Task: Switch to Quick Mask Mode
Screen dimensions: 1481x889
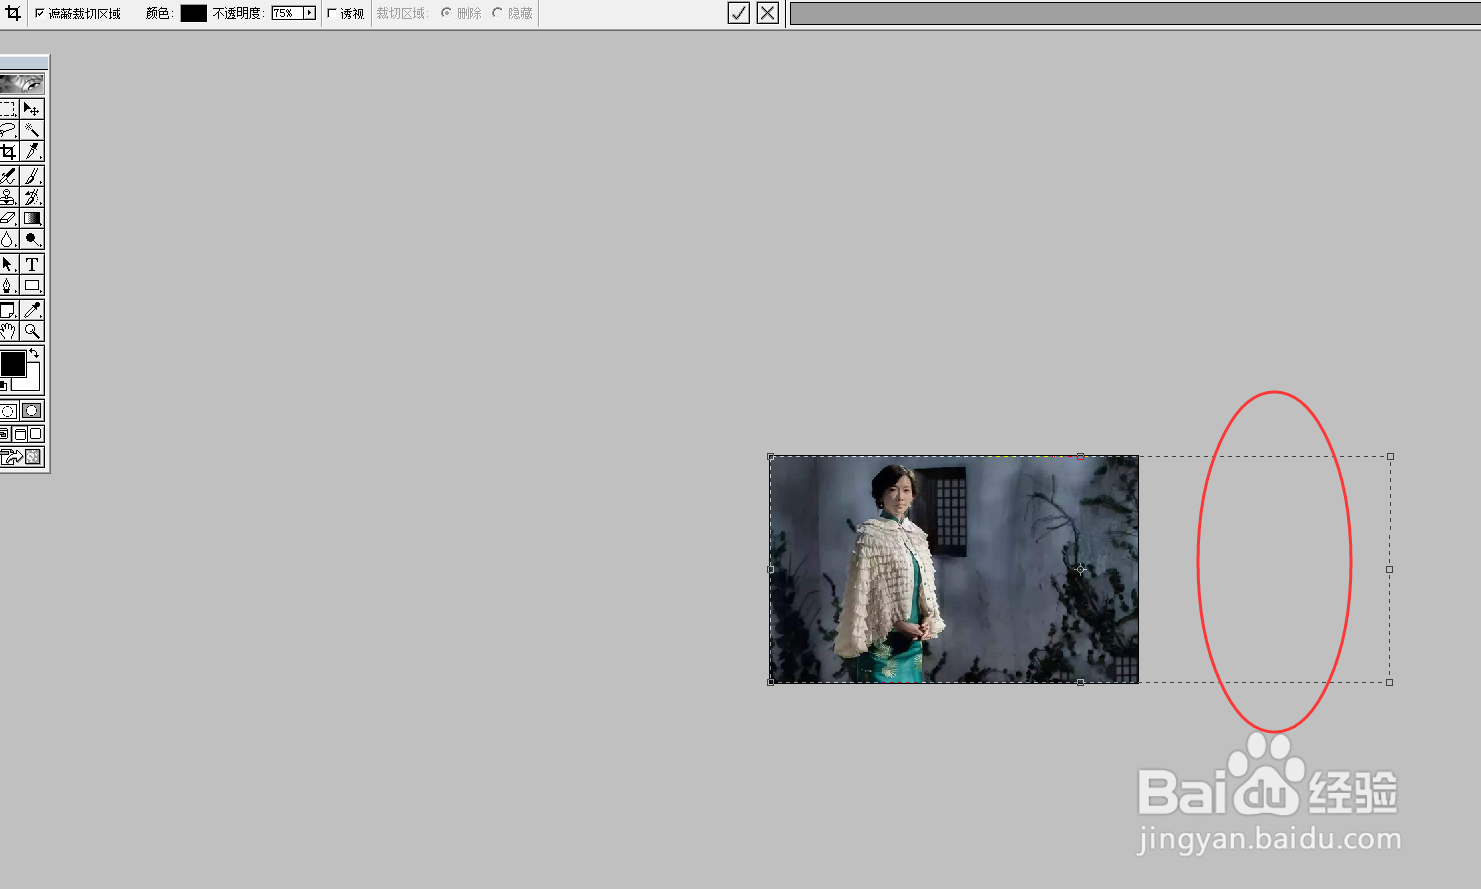Action: (32, 411)
